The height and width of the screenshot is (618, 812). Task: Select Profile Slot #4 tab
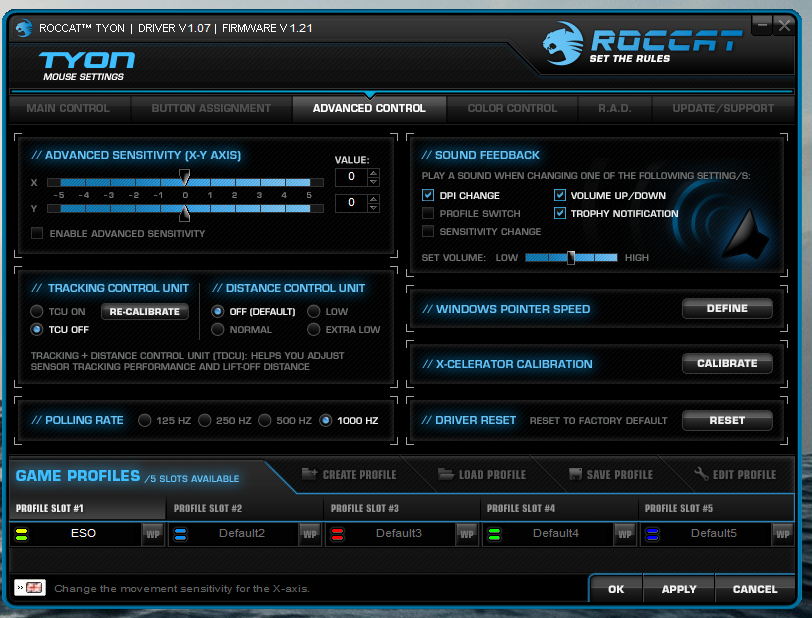[559, 508]
